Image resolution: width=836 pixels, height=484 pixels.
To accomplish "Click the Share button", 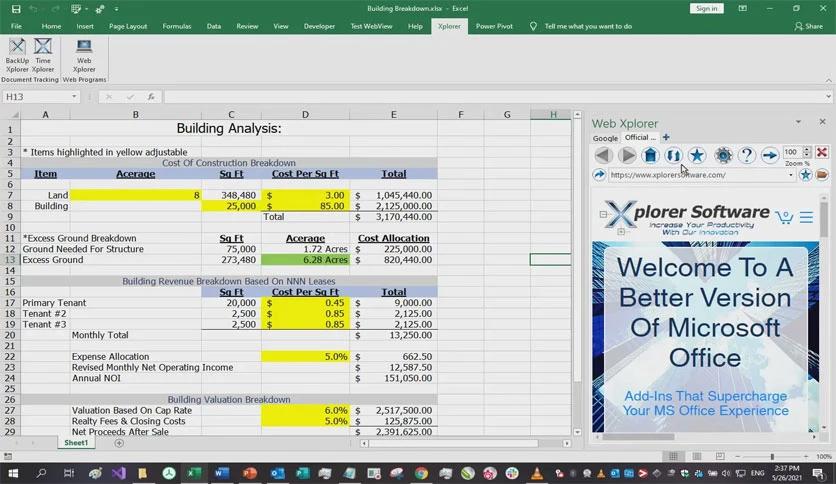I will 808,26.
